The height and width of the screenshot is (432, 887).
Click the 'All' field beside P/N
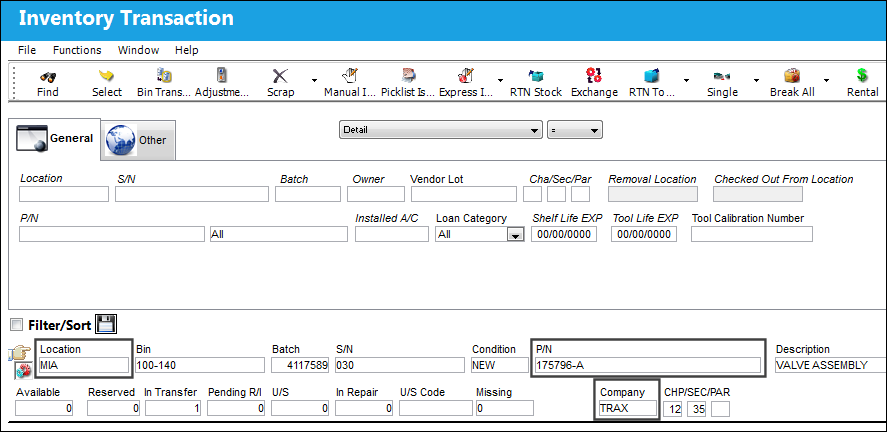pos(278,234)
